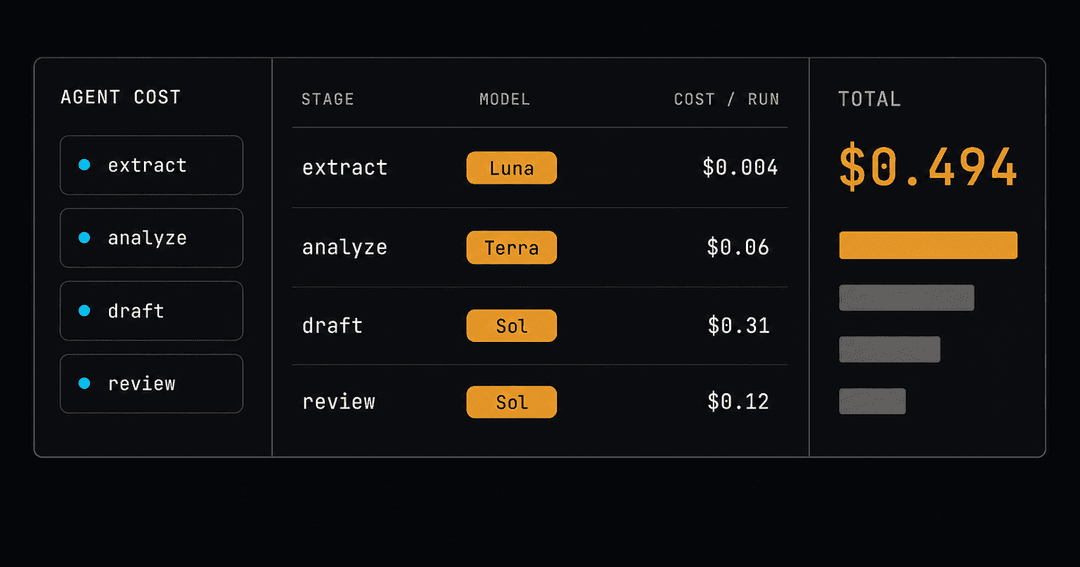Open the draft stage in sidebar
The image size is (1080, 567).
click(152, 311)
